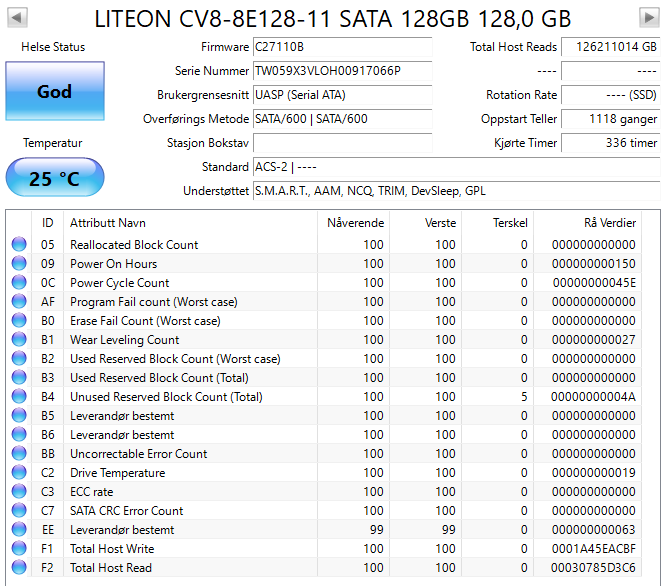Click the Nåverende column header

353,223
